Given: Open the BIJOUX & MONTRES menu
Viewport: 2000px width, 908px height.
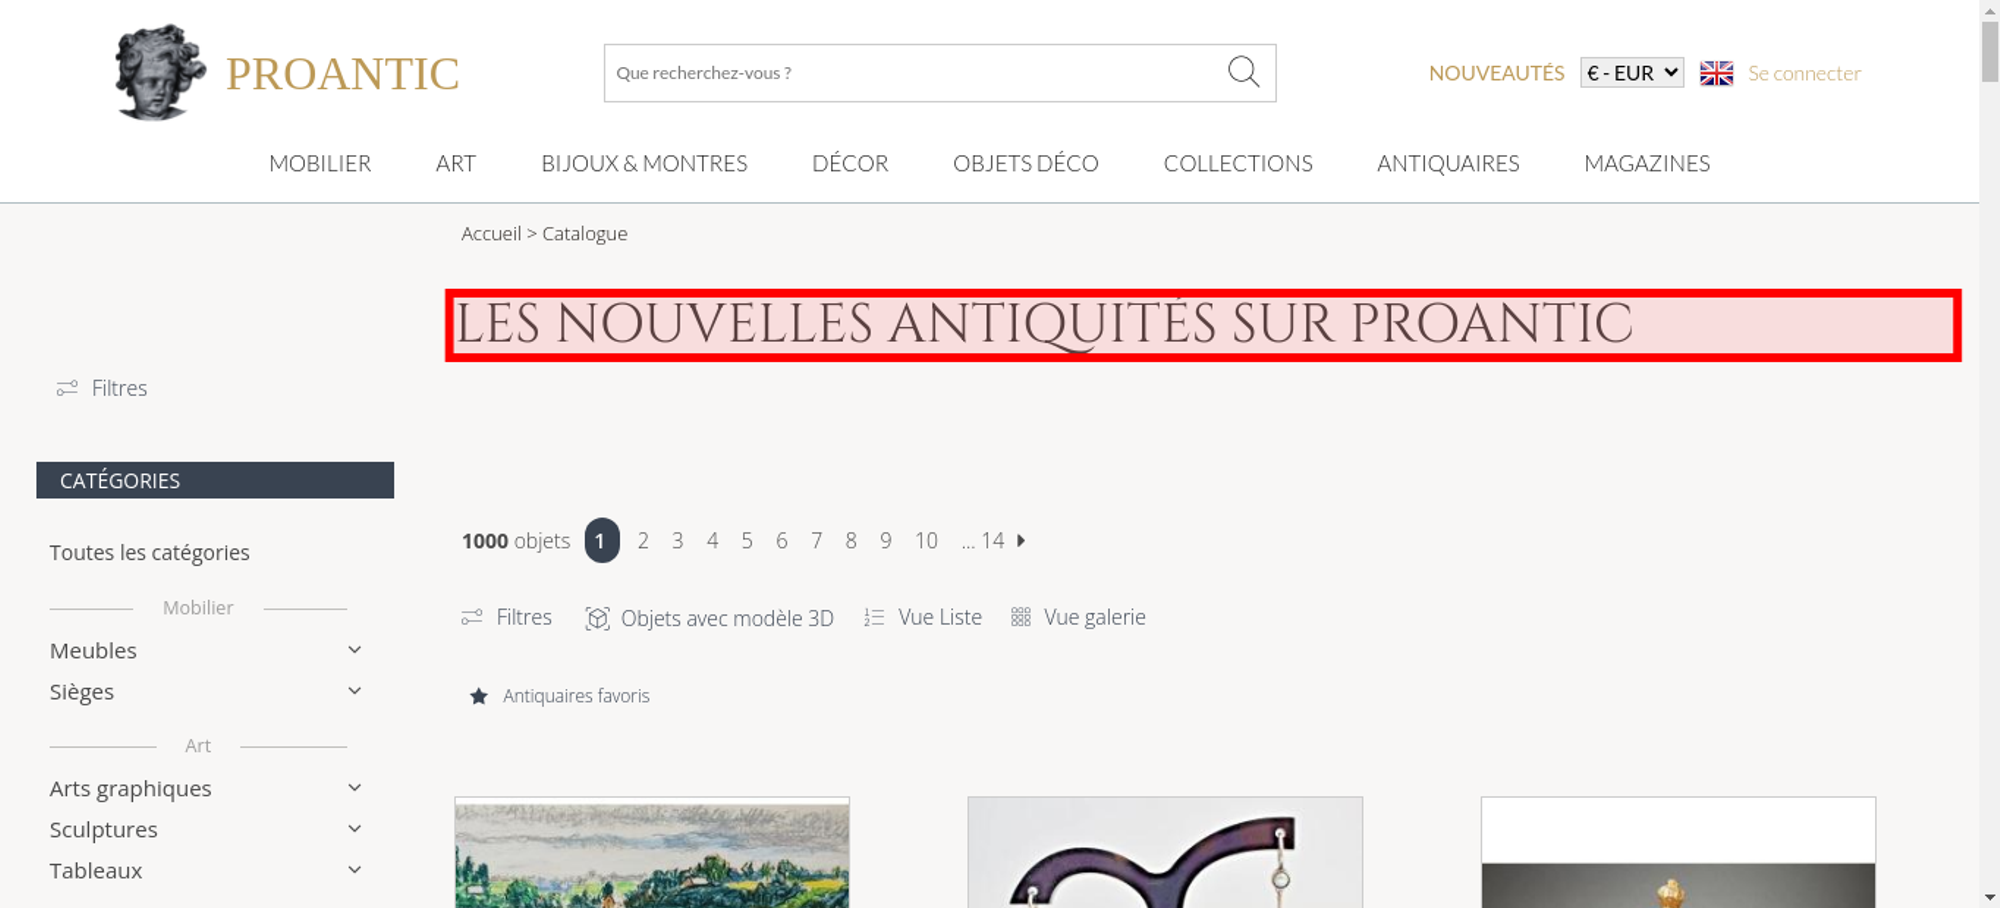Looking at the screenshot, I should click(x=644, y=163).
